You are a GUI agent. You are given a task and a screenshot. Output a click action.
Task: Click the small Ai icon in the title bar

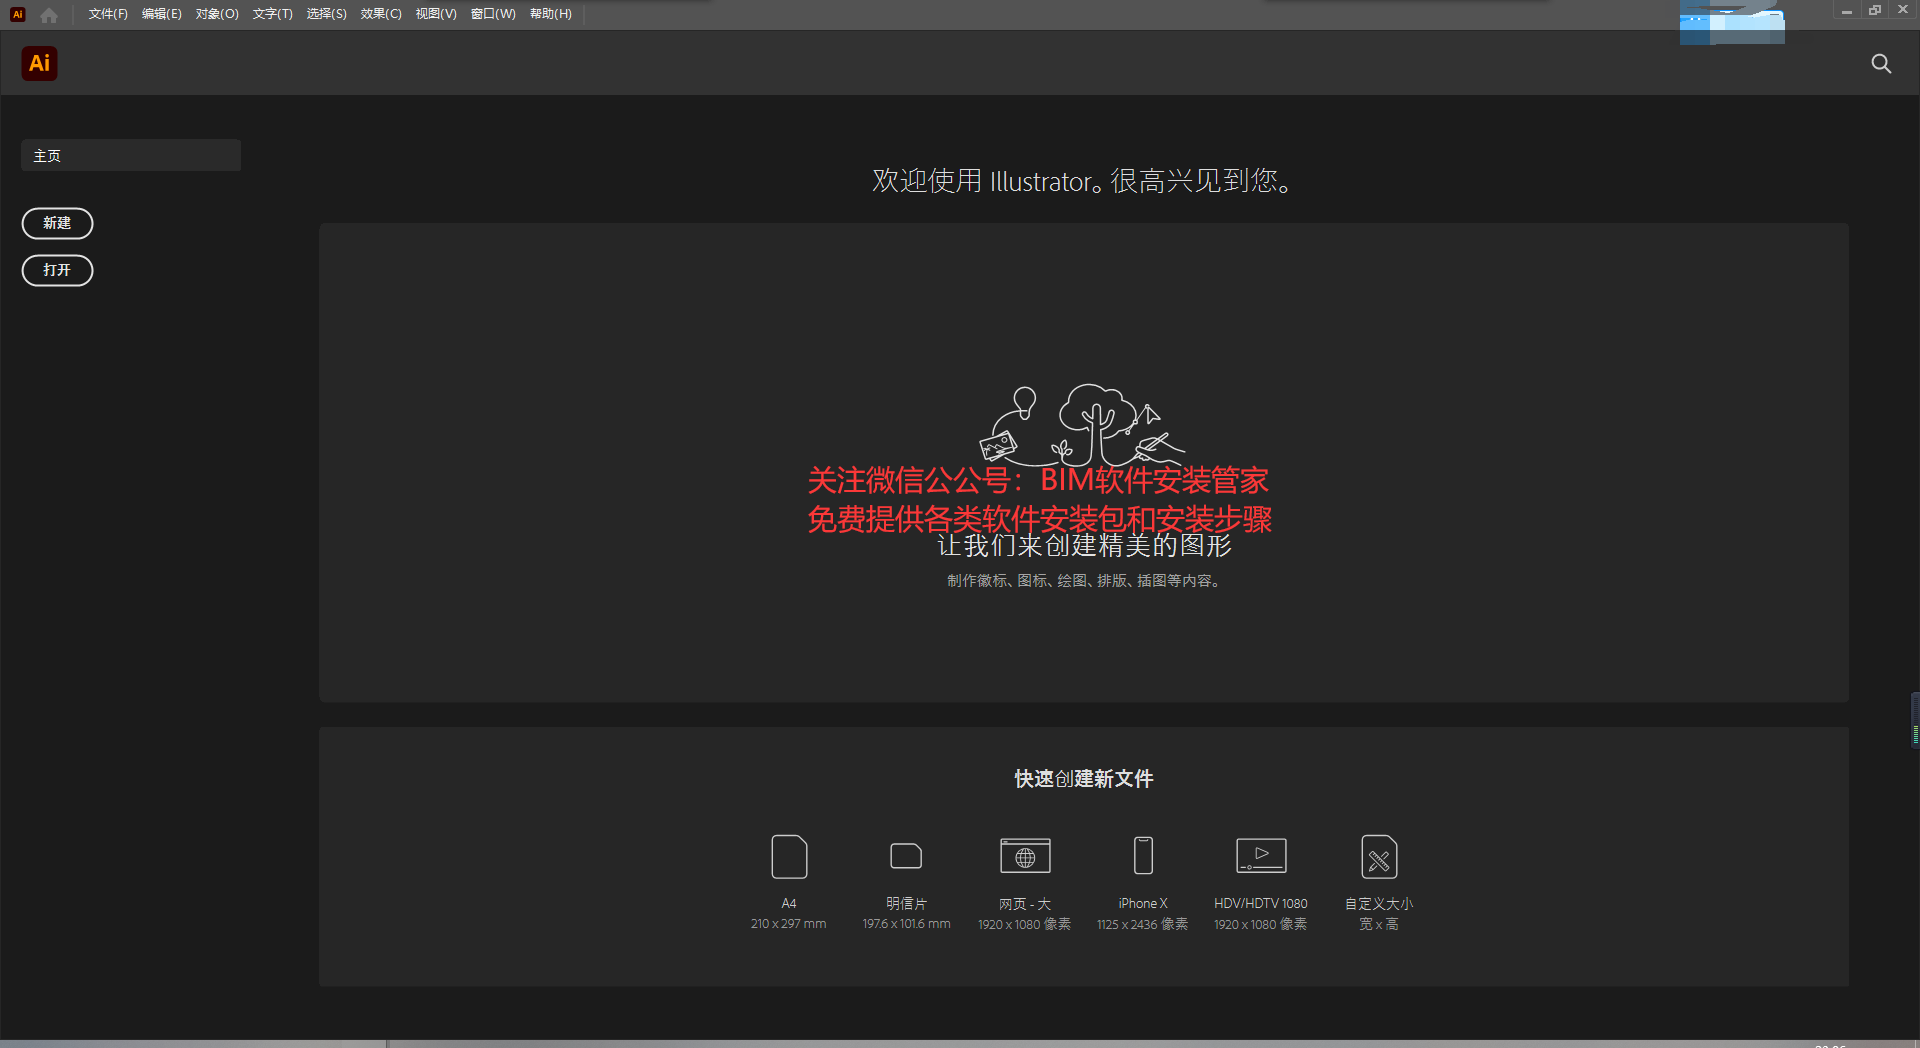tap(17, 14)
